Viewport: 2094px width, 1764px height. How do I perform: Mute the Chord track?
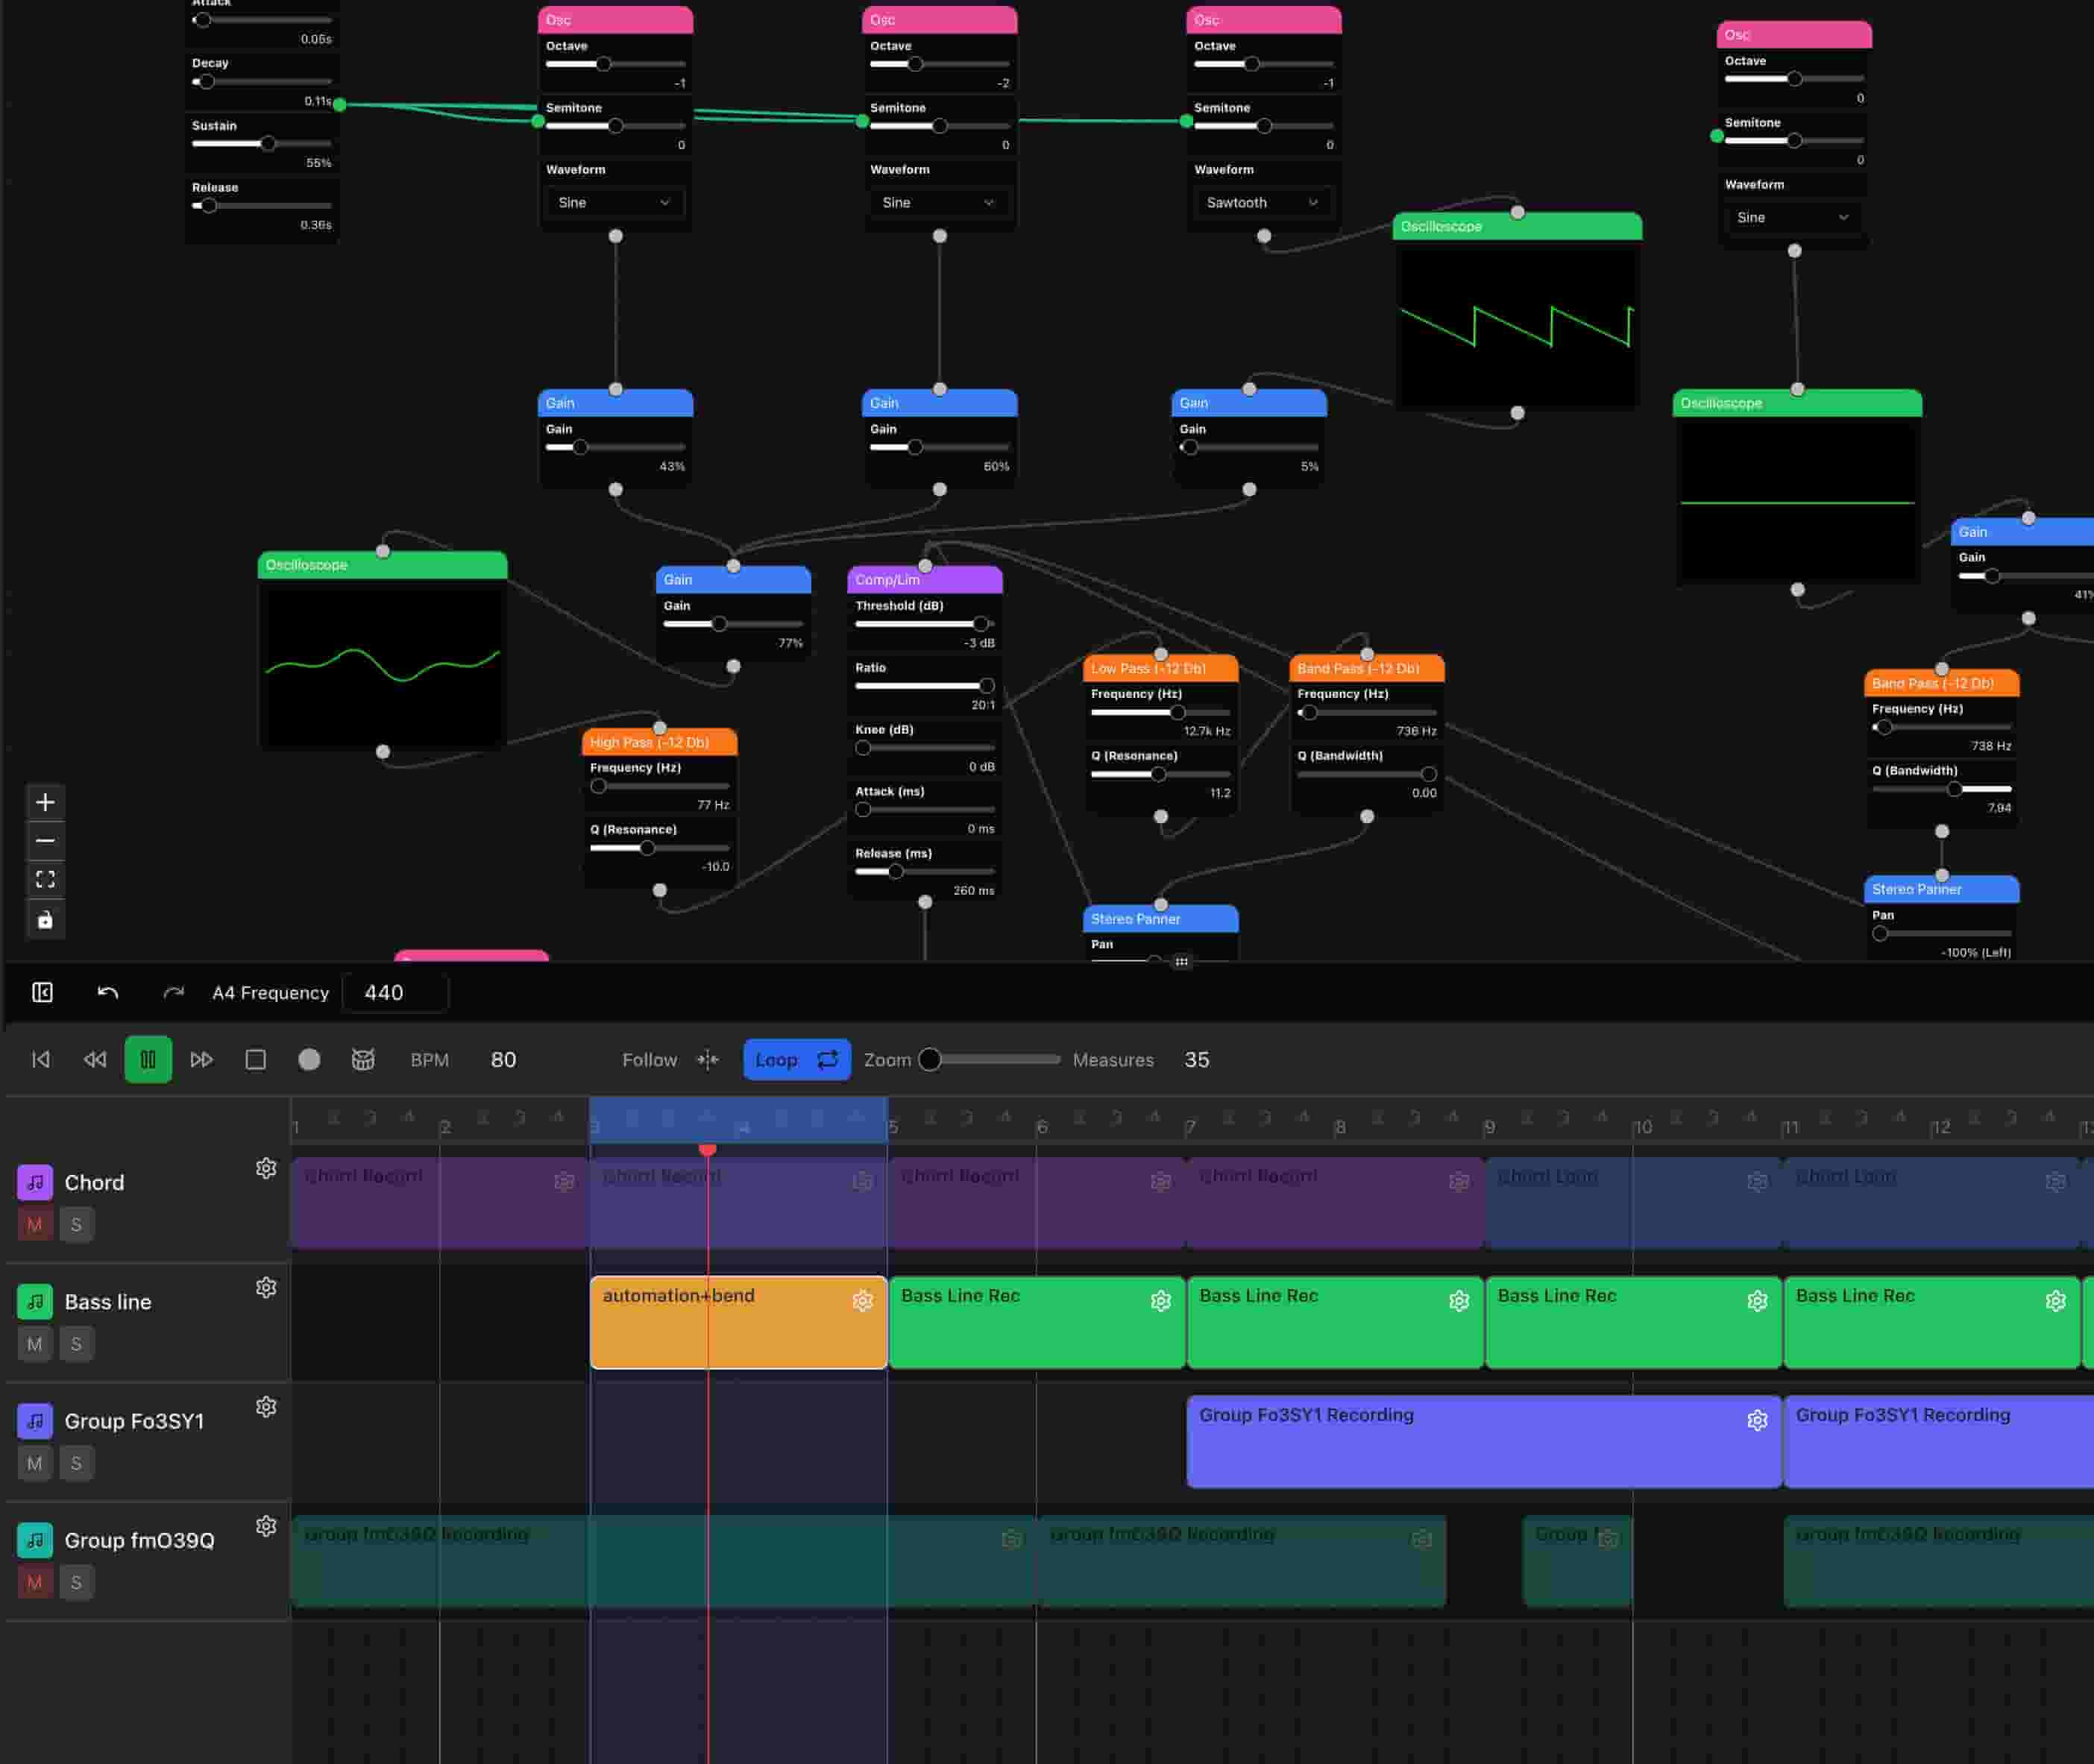[34, 1223]
